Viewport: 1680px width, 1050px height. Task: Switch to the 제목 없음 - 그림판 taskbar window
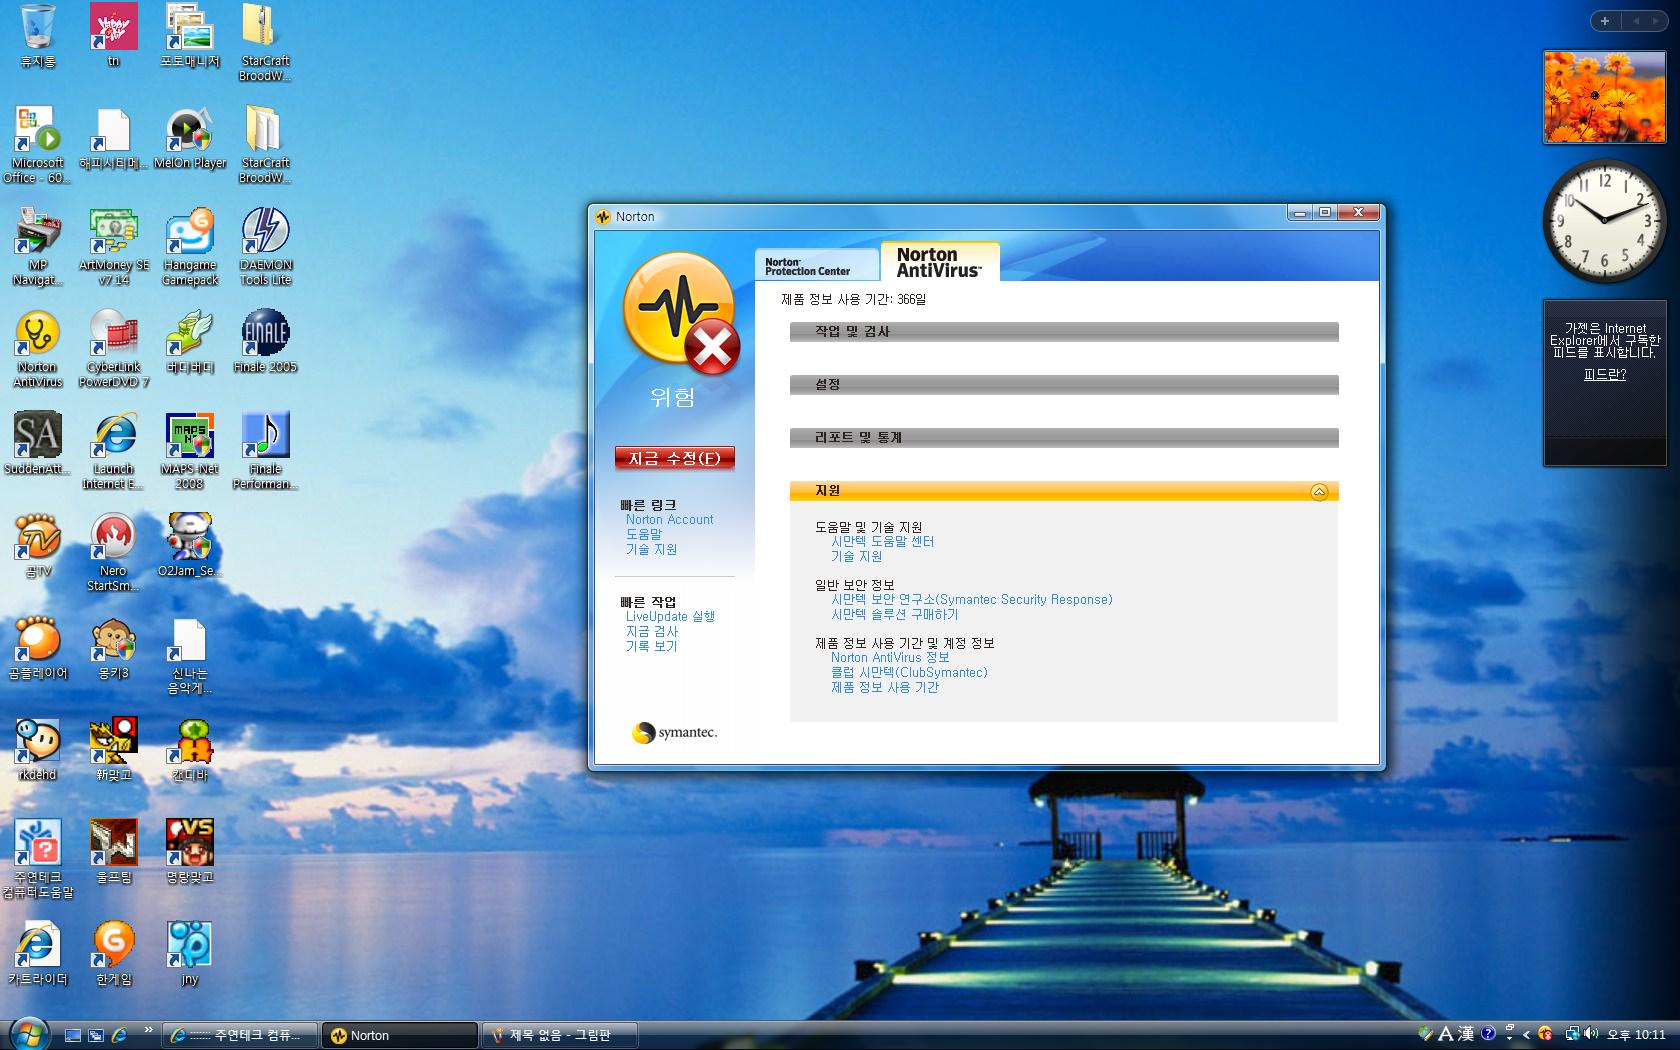pos(560,1035)
